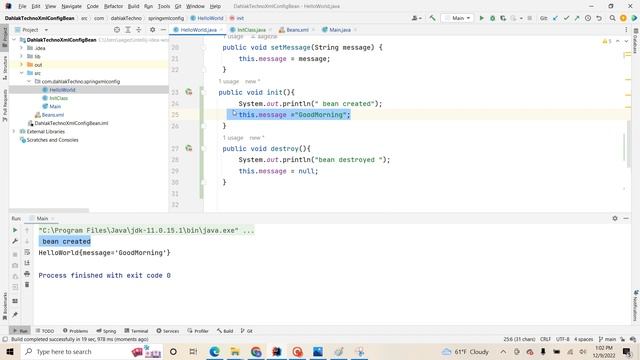The height and width of the screenshot is (360, 640).
Task: Collapse the src folder
Action: (22, 73)
